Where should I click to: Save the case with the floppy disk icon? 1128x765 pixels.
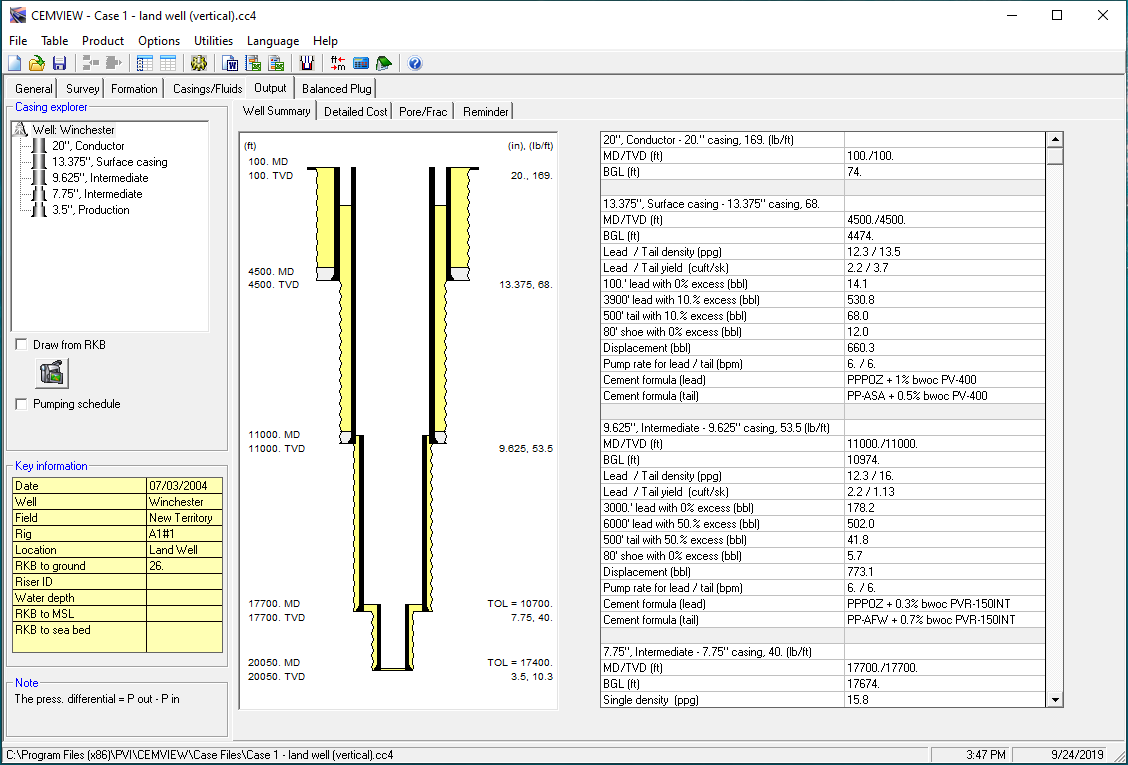tap(59, 63)
